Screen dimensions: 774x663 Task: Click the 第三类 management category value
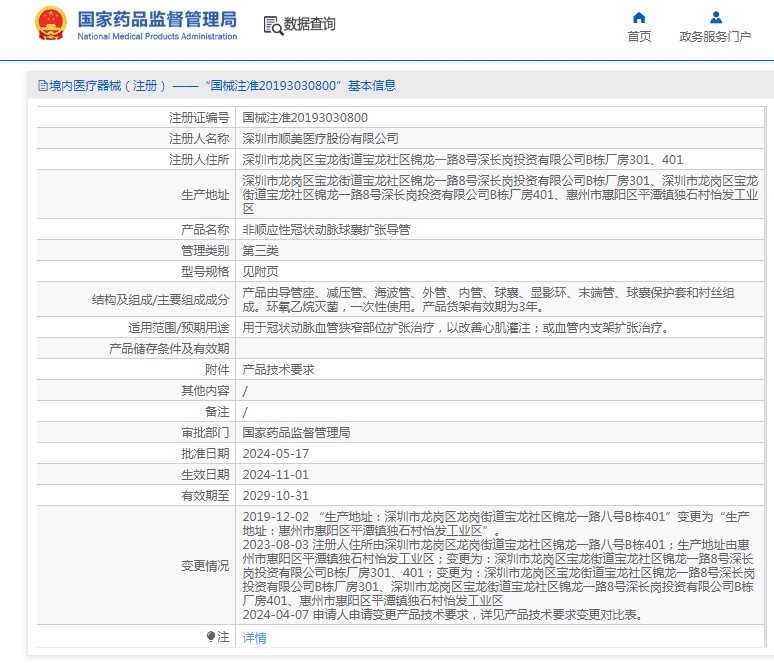click(x=260, y=250)
